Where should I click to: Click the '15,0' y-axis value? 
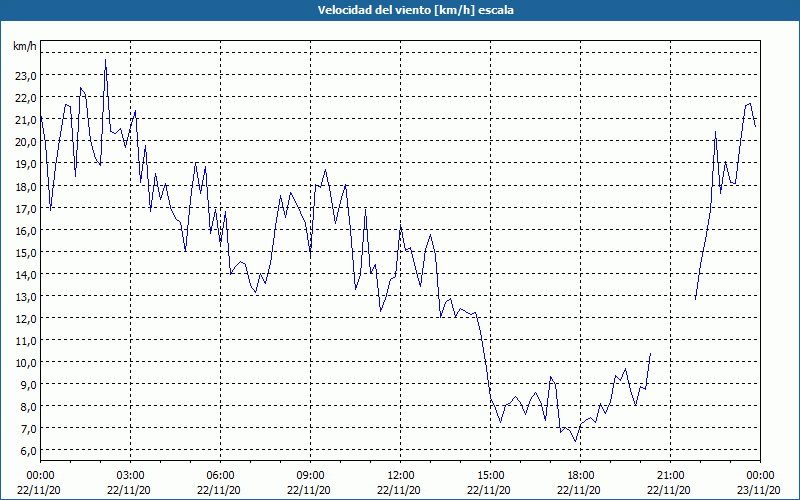tap(26, 253)
